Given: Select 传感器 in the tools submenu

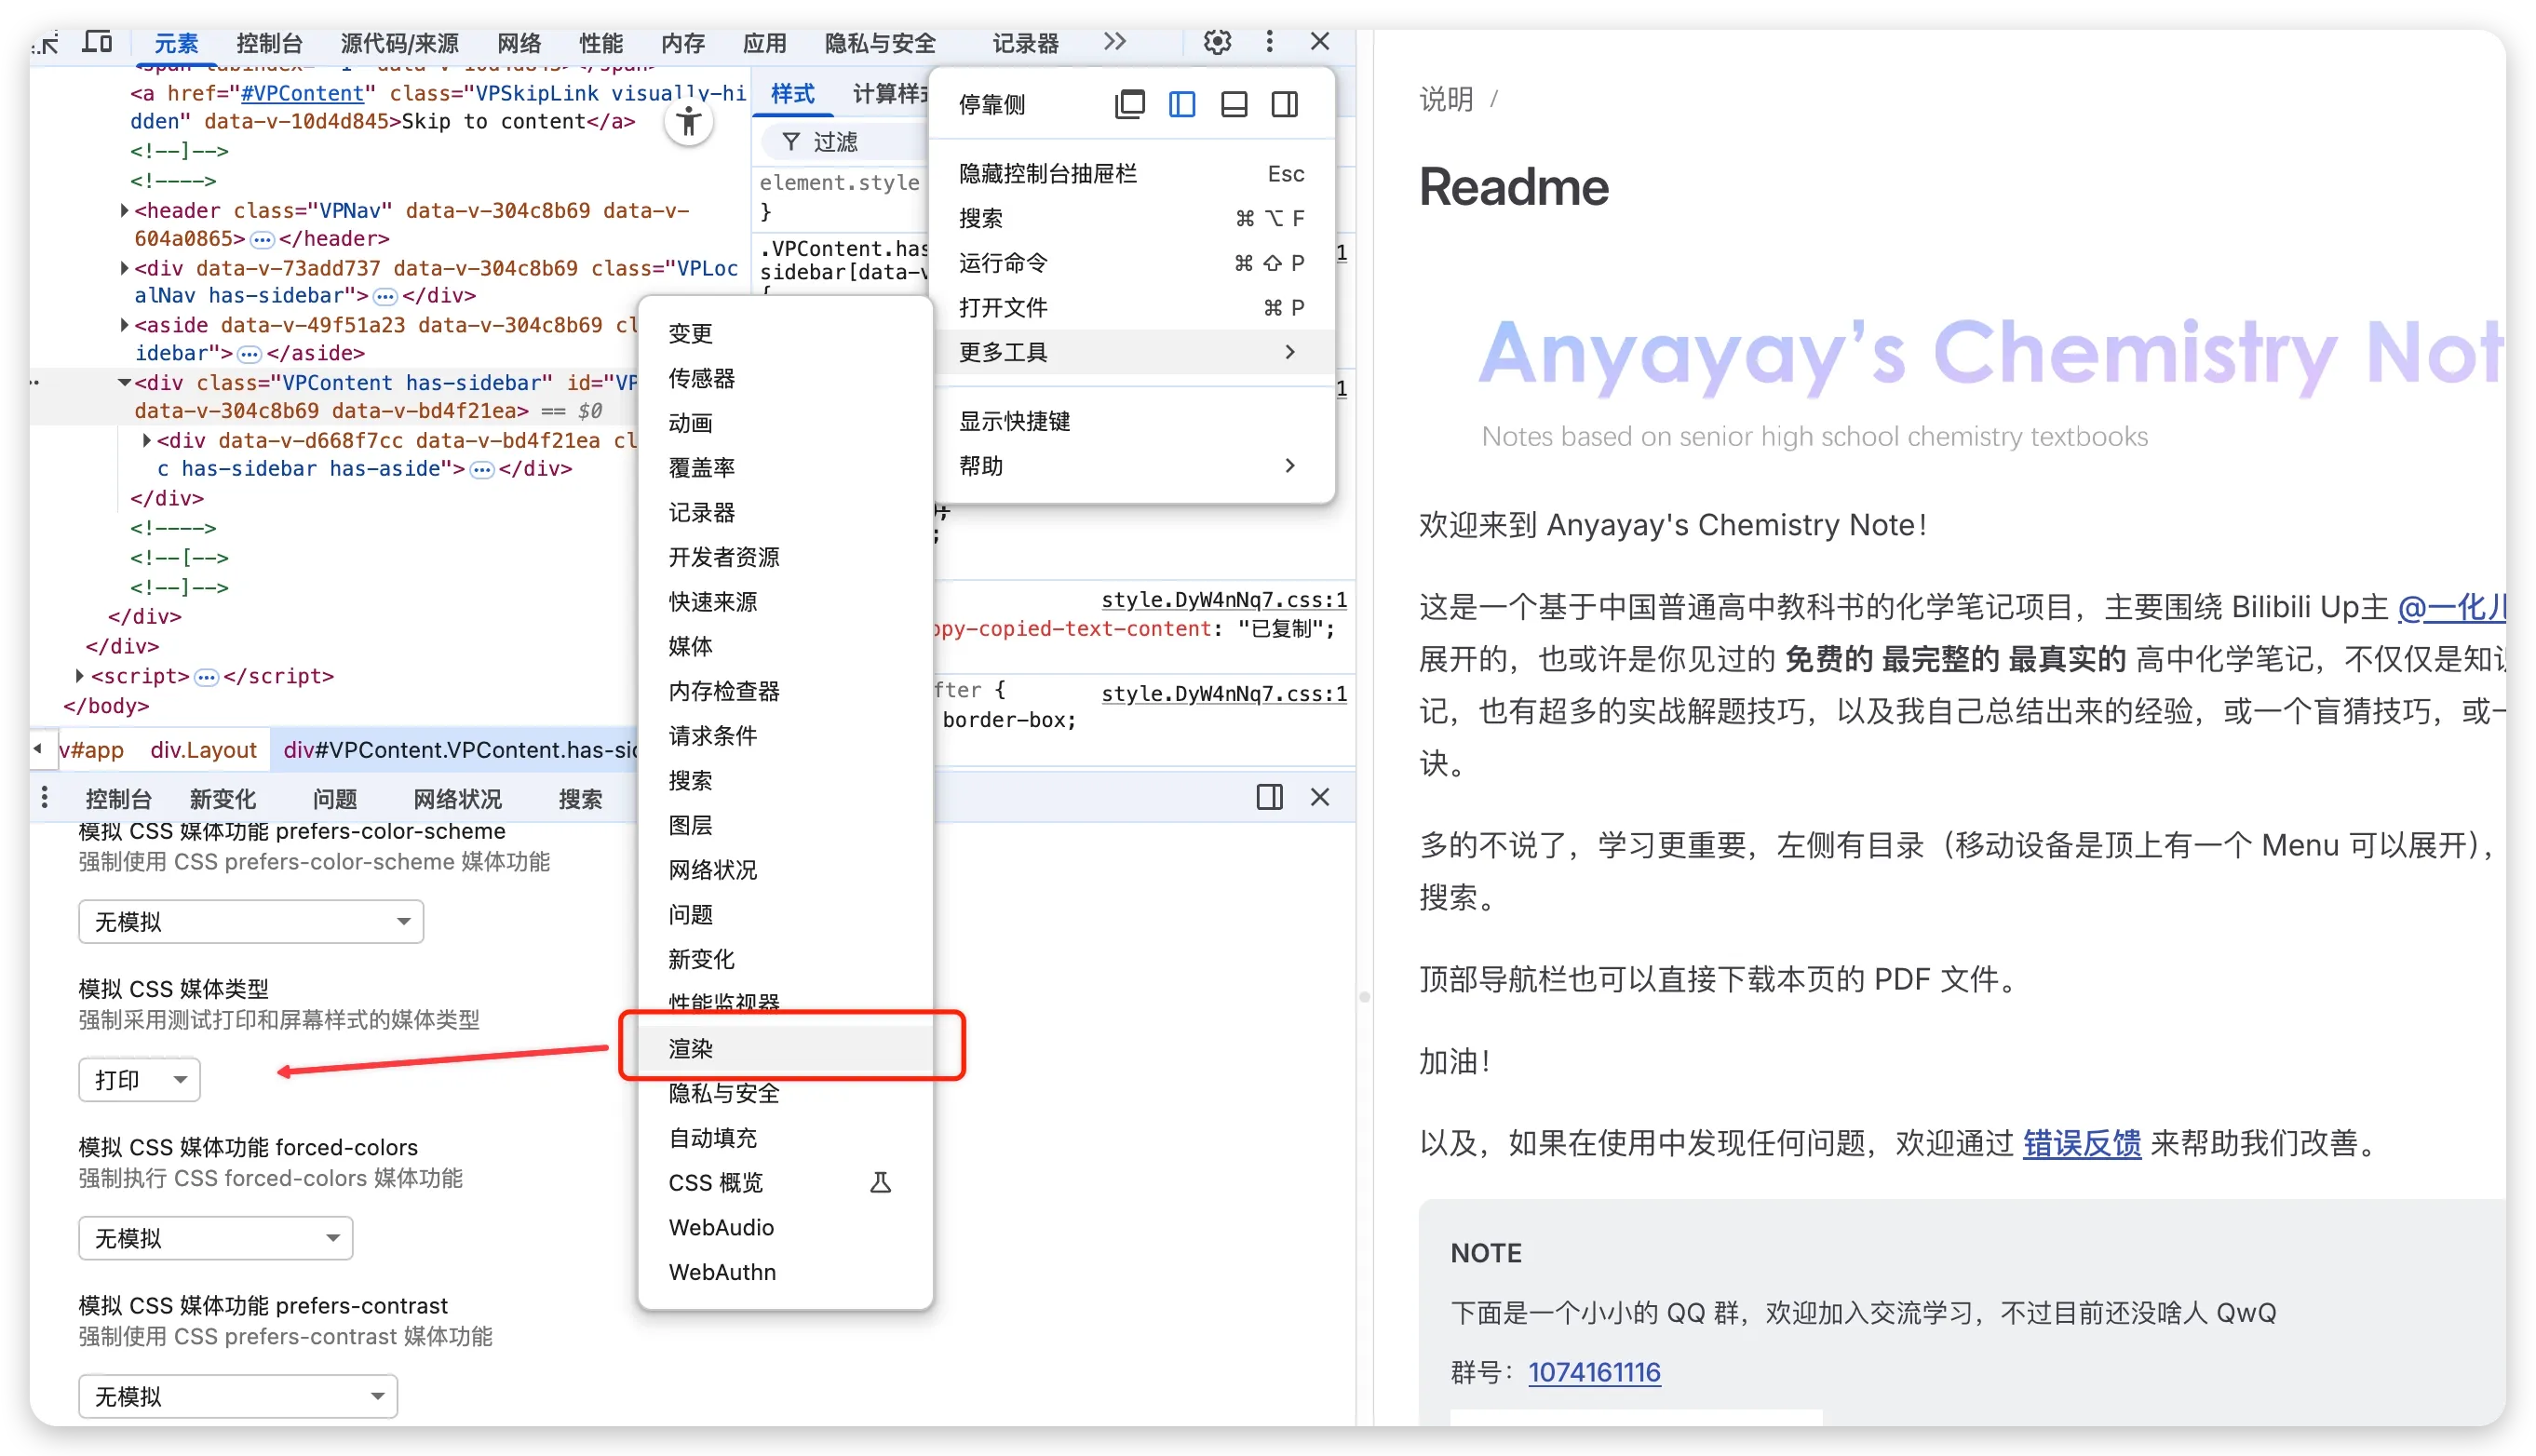Looking at the screenshot, I should pos(702,378).
